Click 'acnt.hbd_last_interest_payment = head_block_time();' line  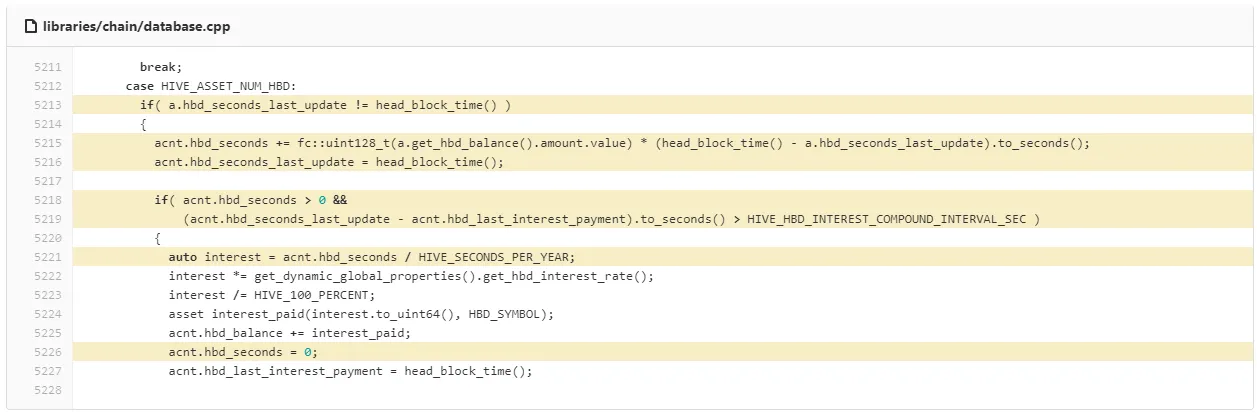350,371
